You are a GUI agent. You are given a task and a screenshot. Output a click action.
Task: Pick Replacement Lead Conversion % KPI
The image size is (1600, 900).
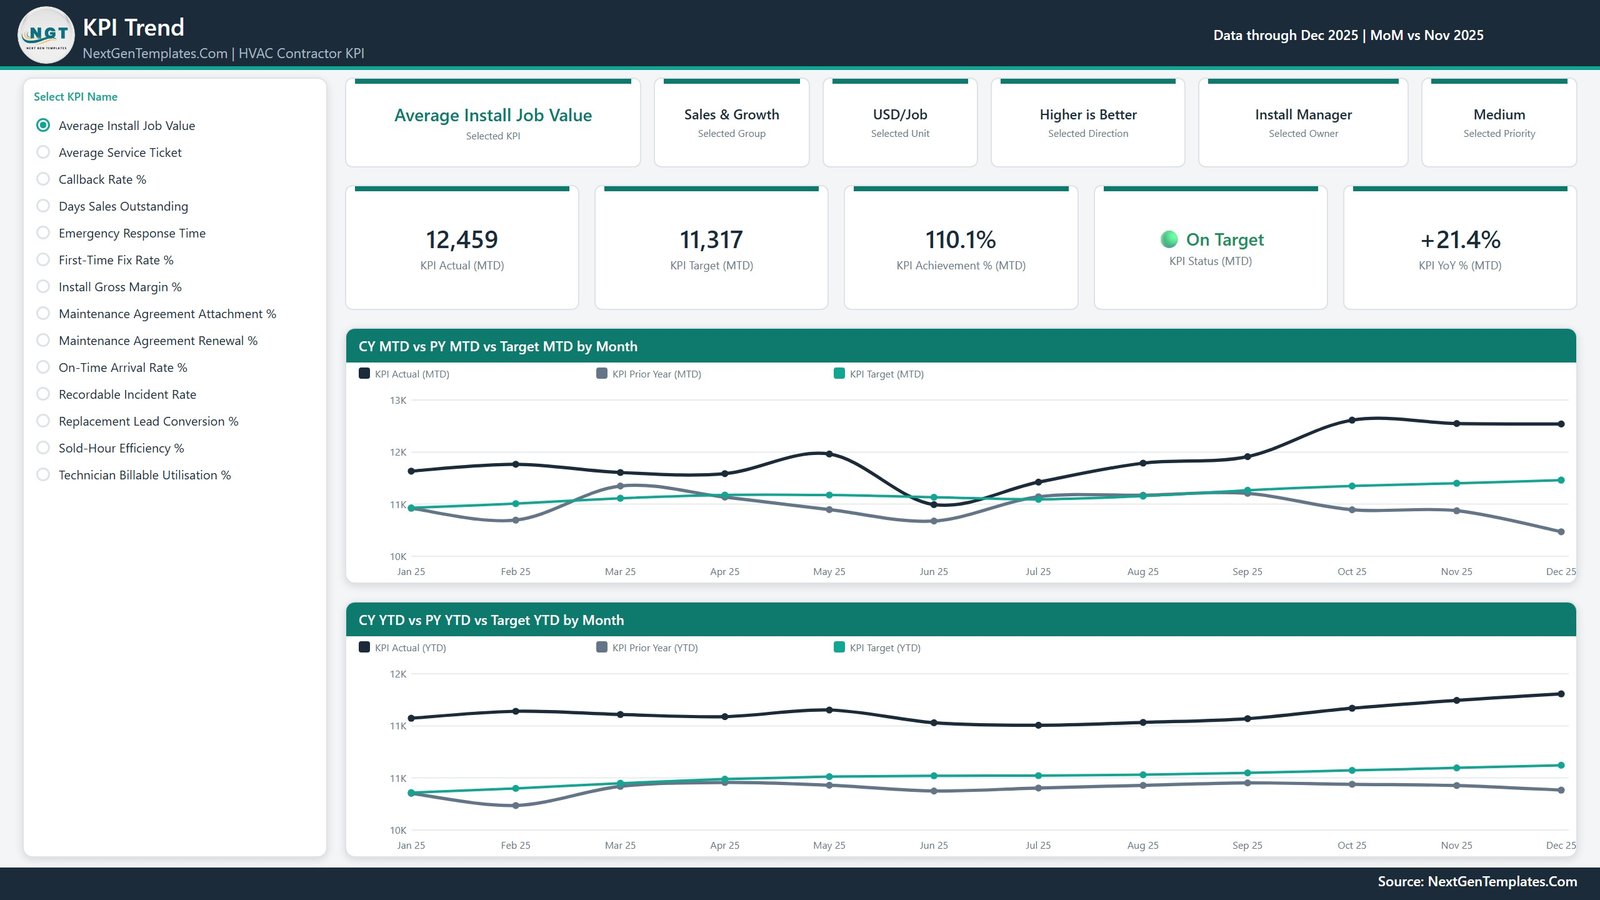pyautogui.click(x=43, y=421)
